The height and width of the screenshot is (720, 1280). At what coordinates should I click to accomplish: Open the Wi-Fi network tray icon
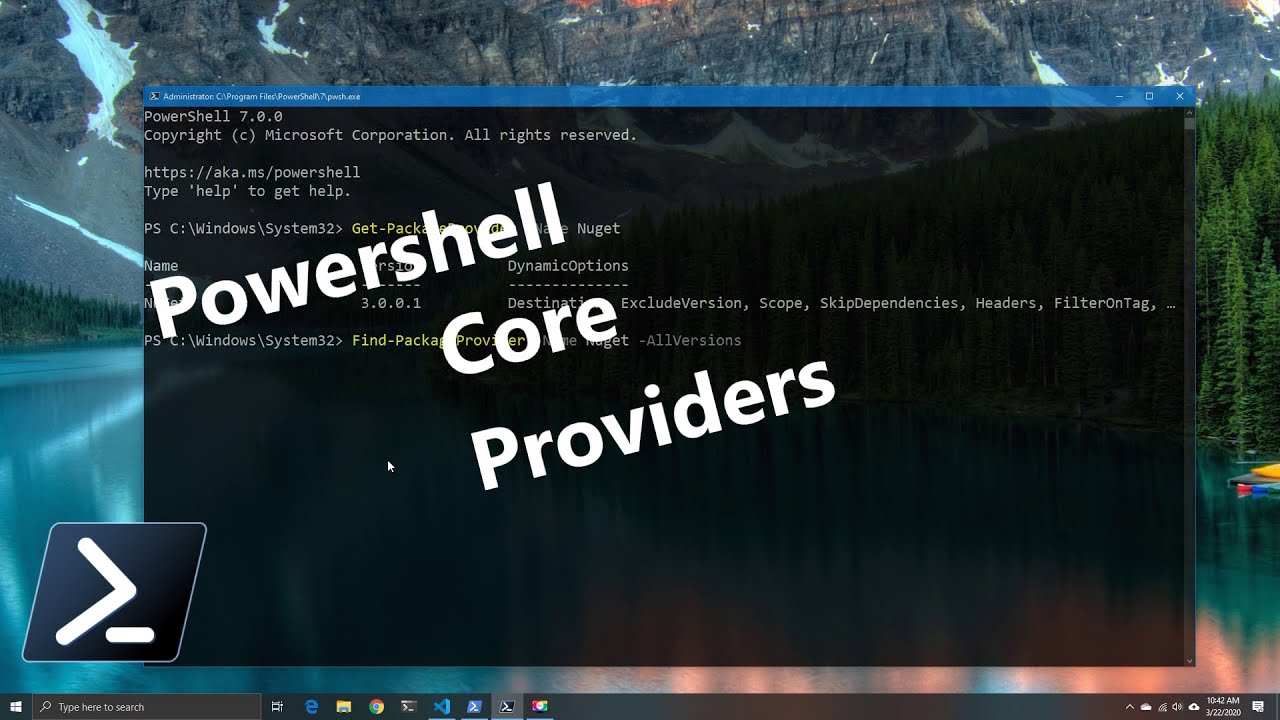1162,707
